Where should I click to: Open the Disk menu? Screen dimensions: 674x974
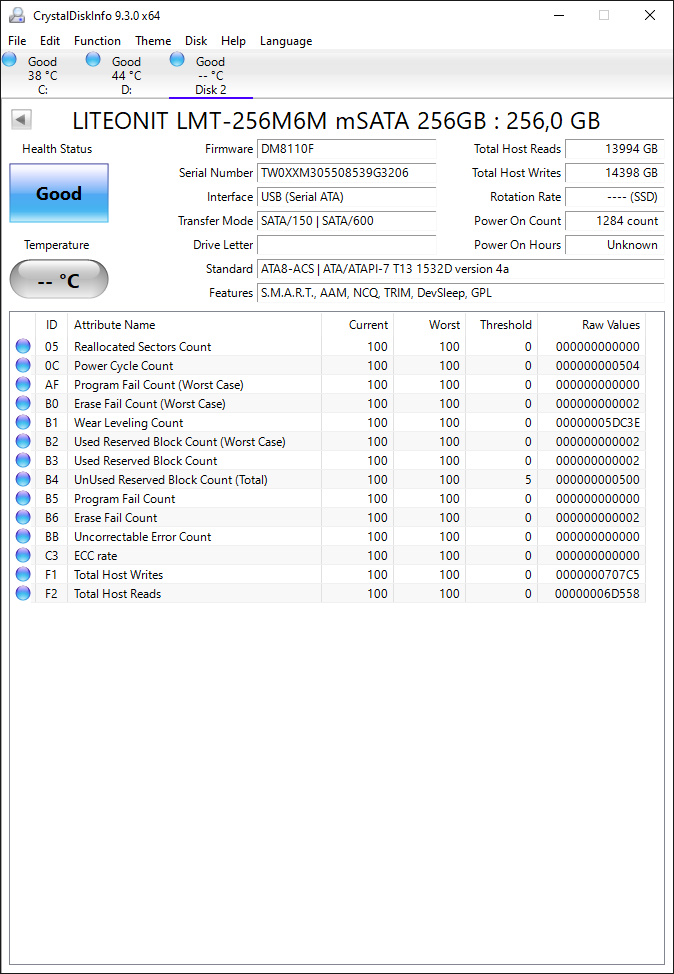(196, 41)
